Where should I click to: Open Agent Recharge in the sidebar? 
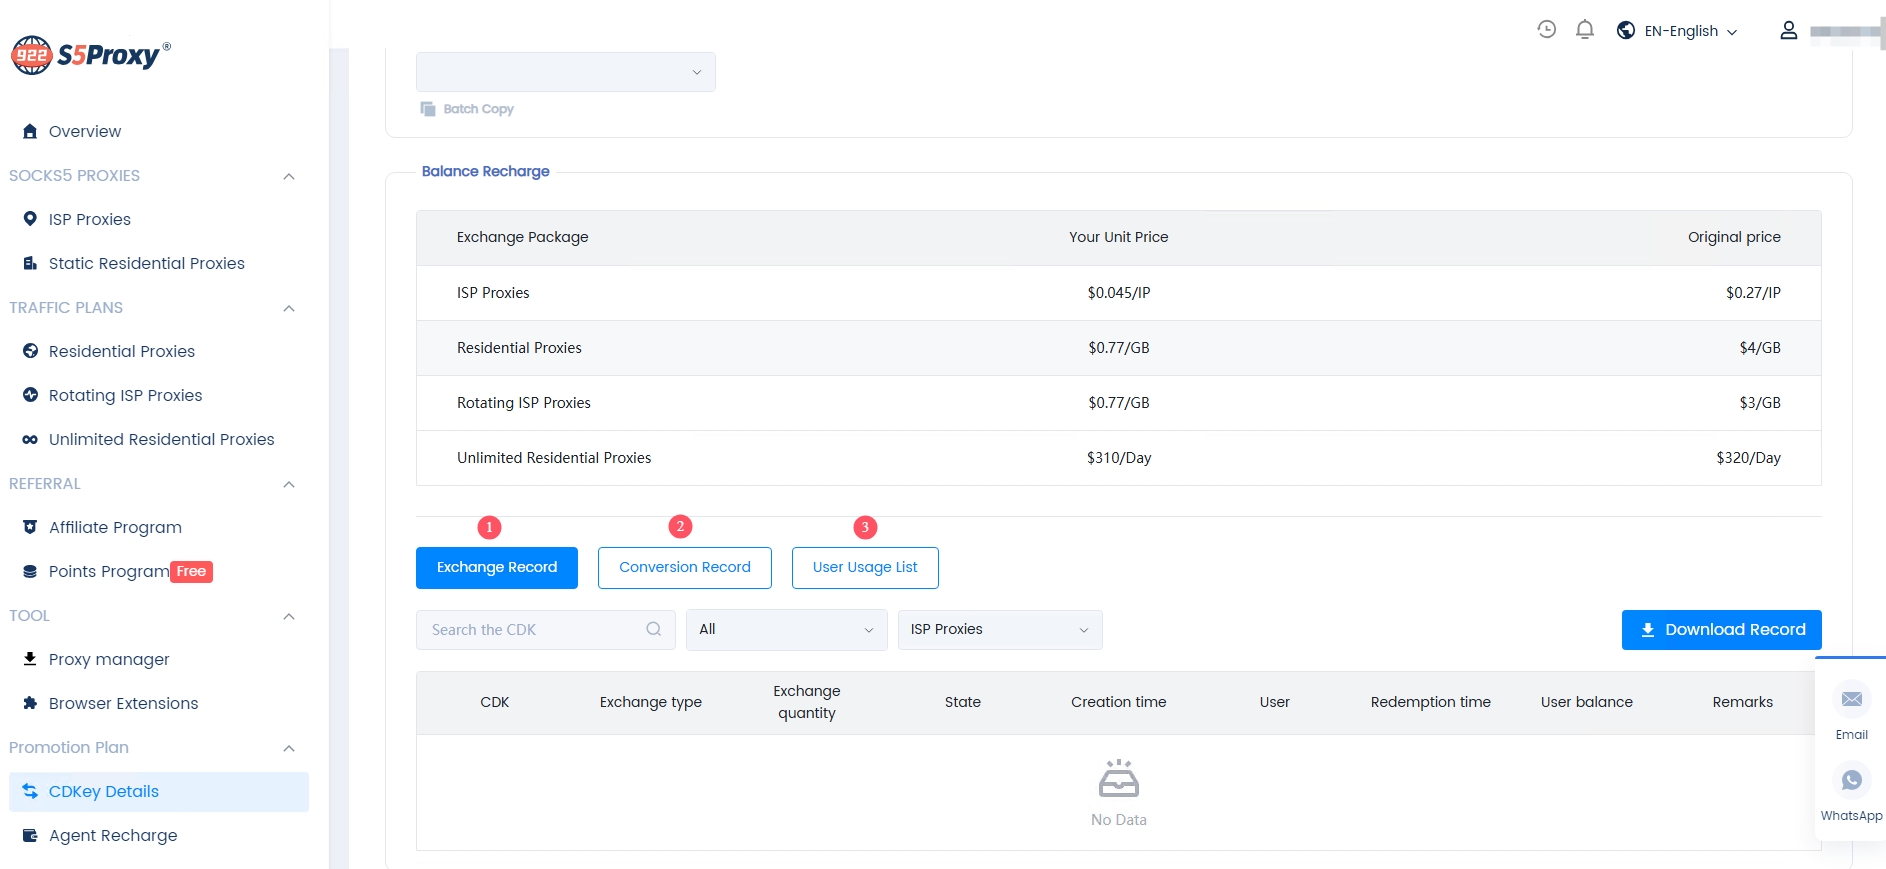click(x=113, y=836)
